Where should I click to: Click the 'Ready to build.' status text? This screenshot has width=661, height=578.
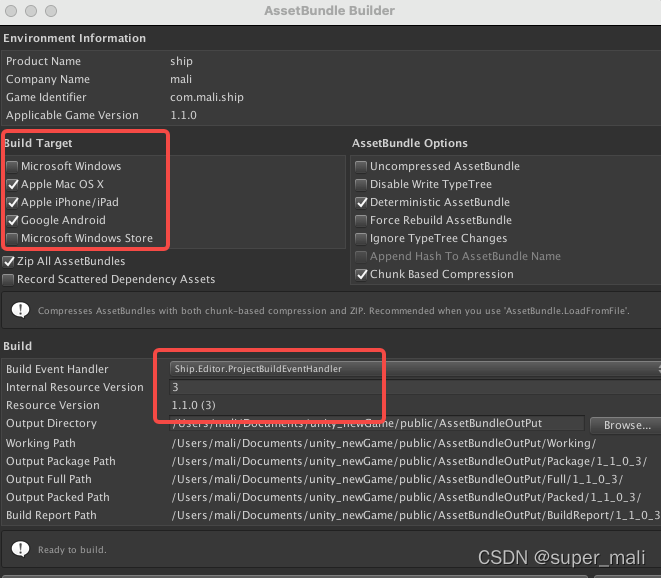click(72, 550)
